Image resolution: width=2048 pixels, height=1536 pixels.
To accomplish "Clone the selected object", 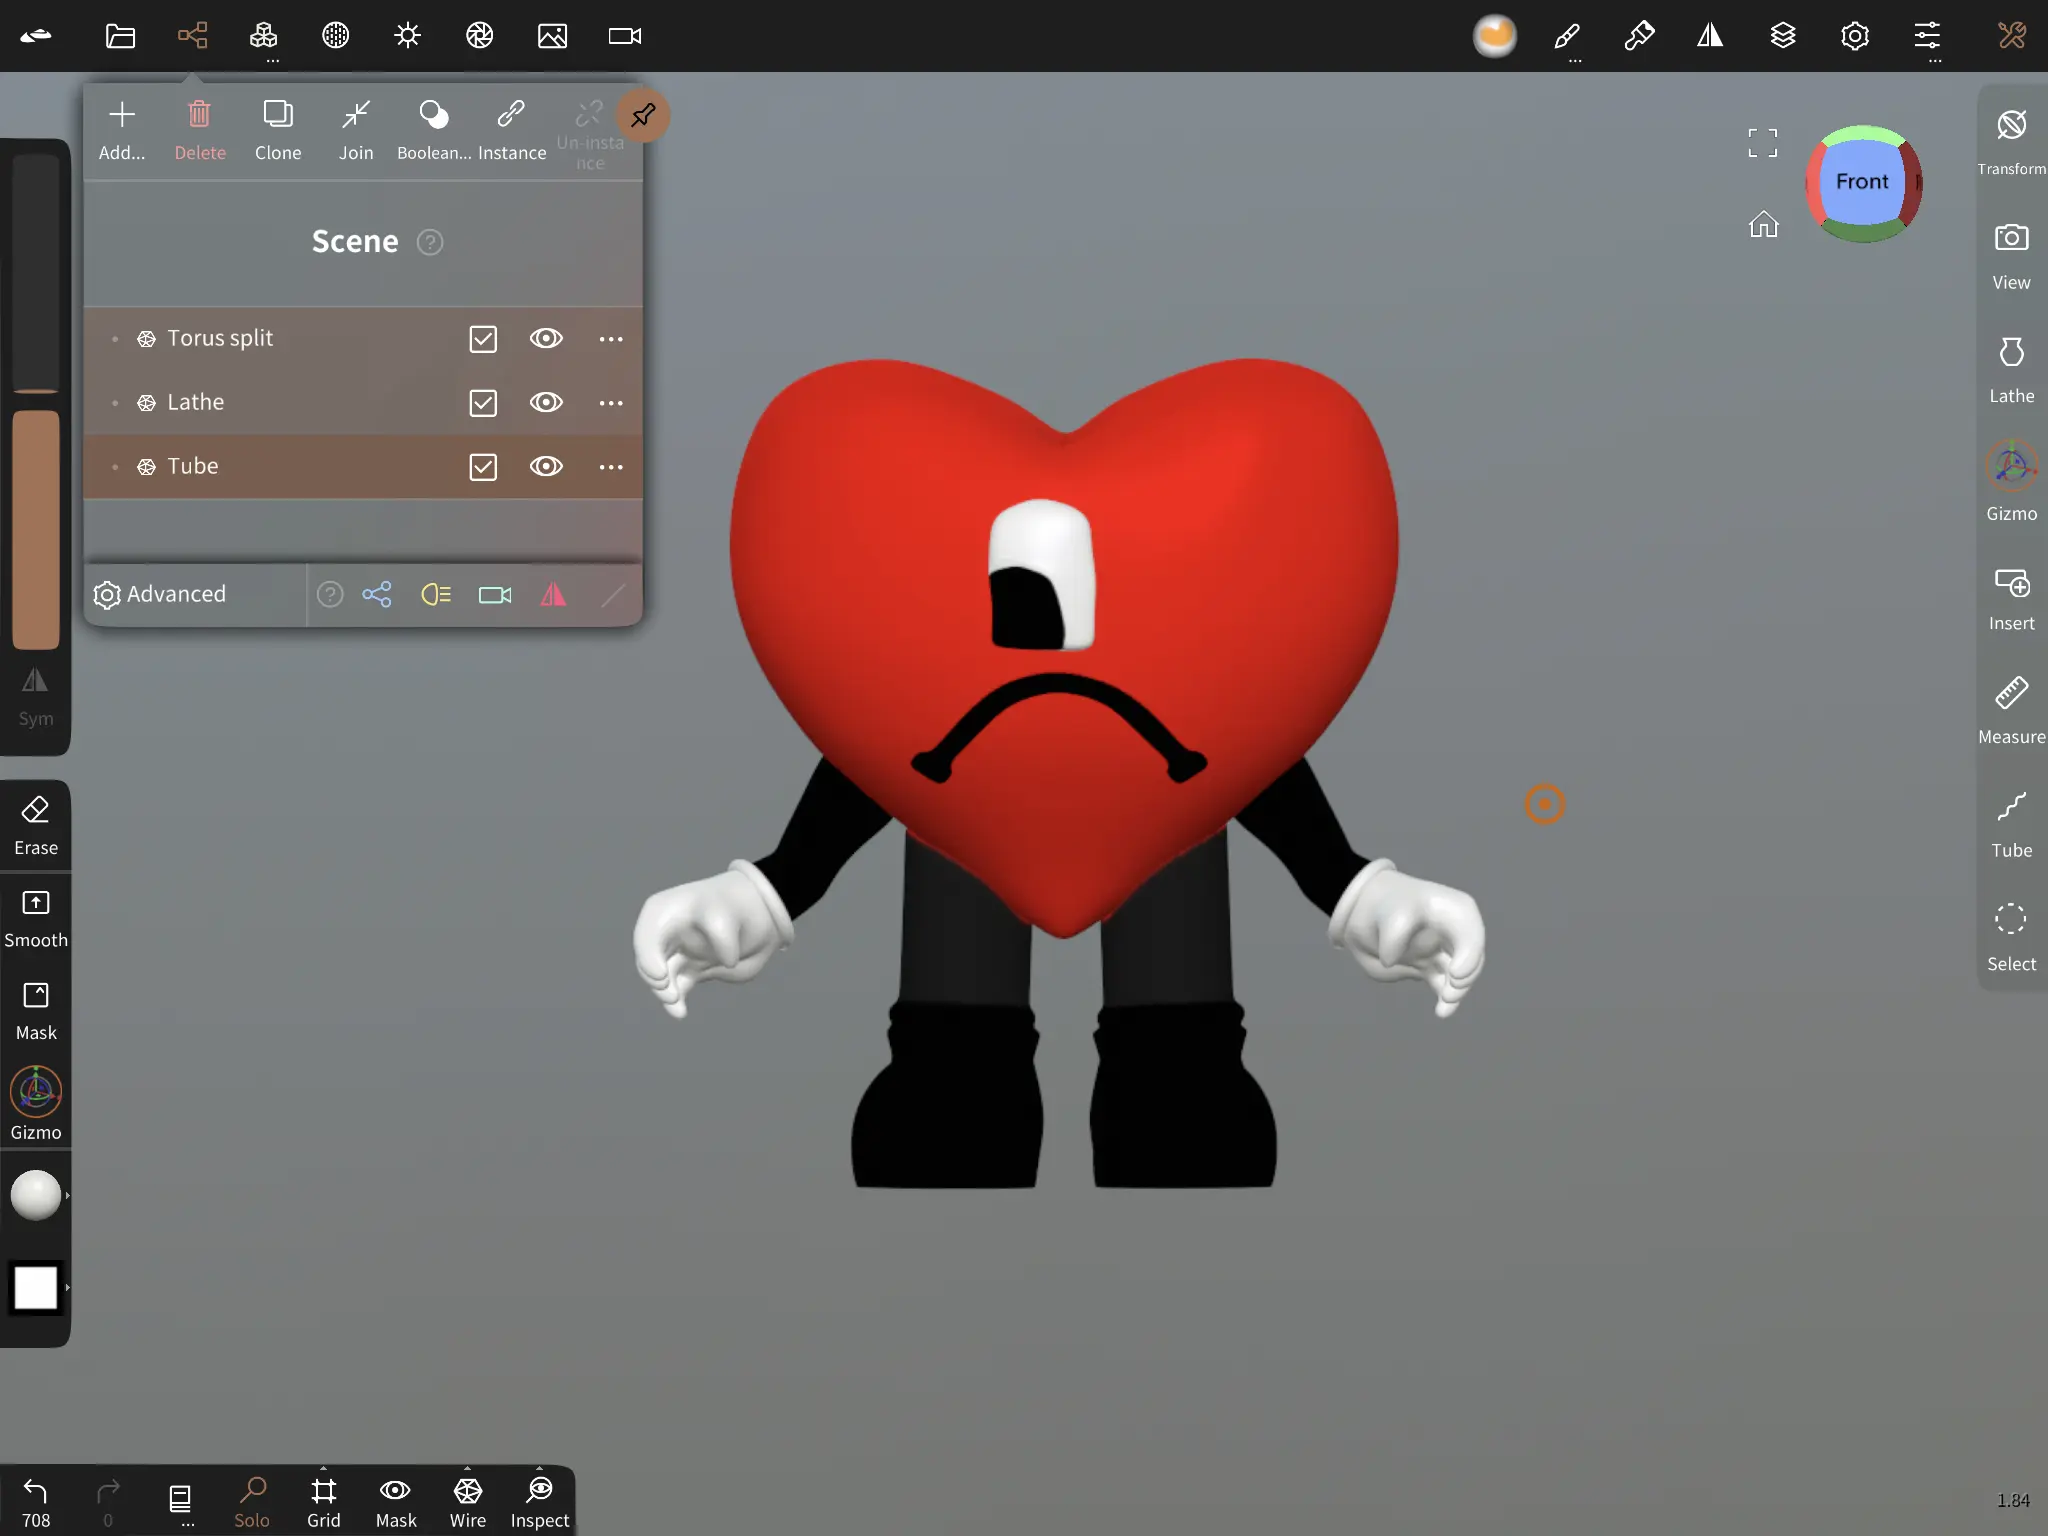I will (x=278, y=130).
